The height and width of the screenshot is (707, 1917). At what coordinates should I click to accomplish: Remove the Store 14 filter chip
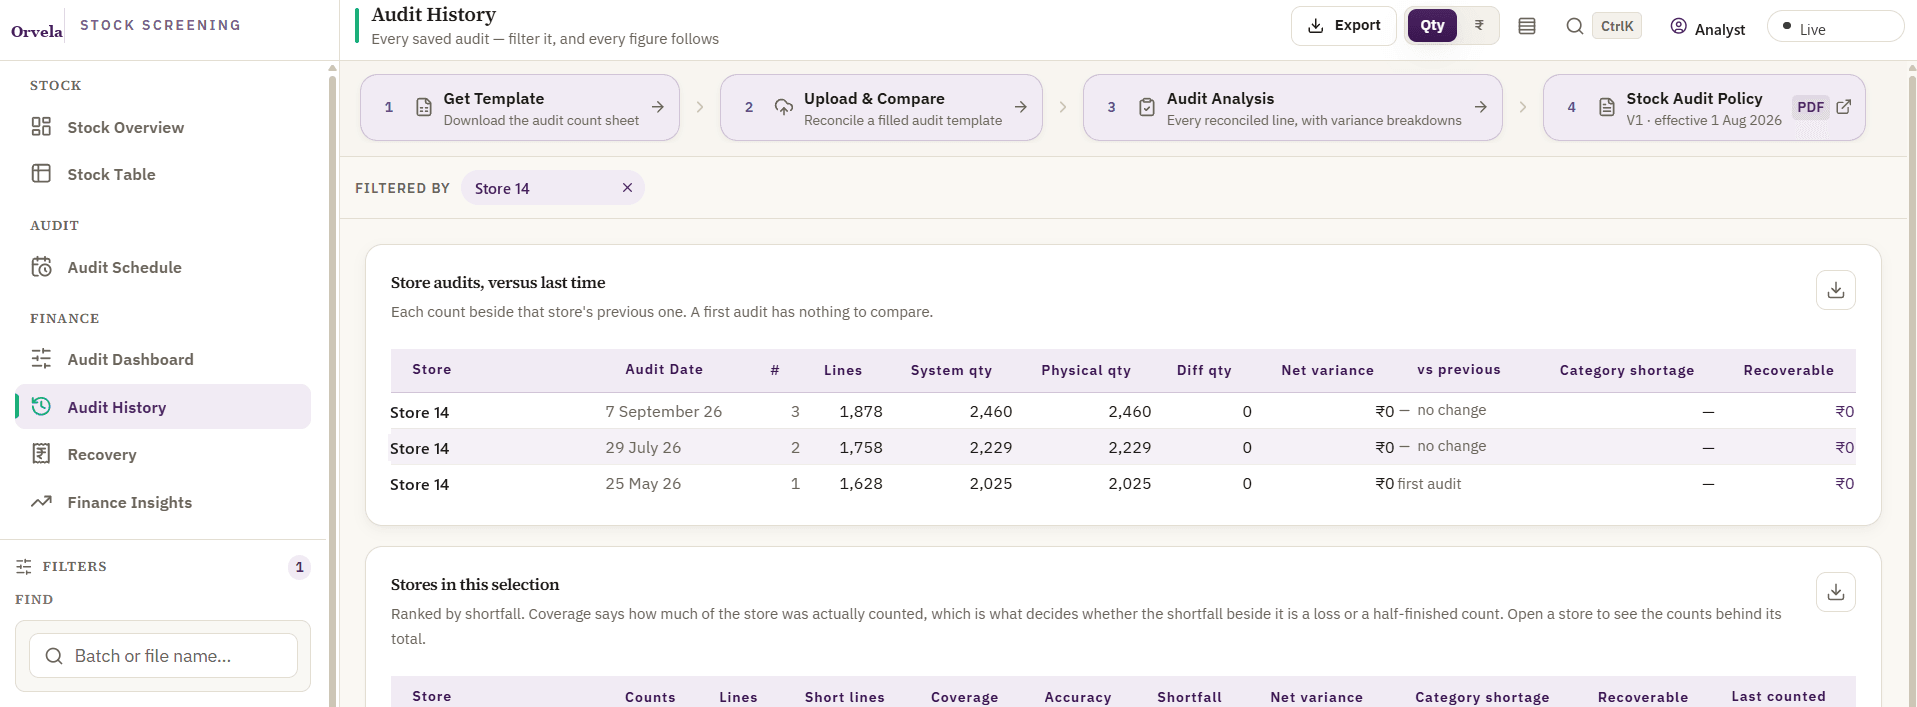(627, 188)
